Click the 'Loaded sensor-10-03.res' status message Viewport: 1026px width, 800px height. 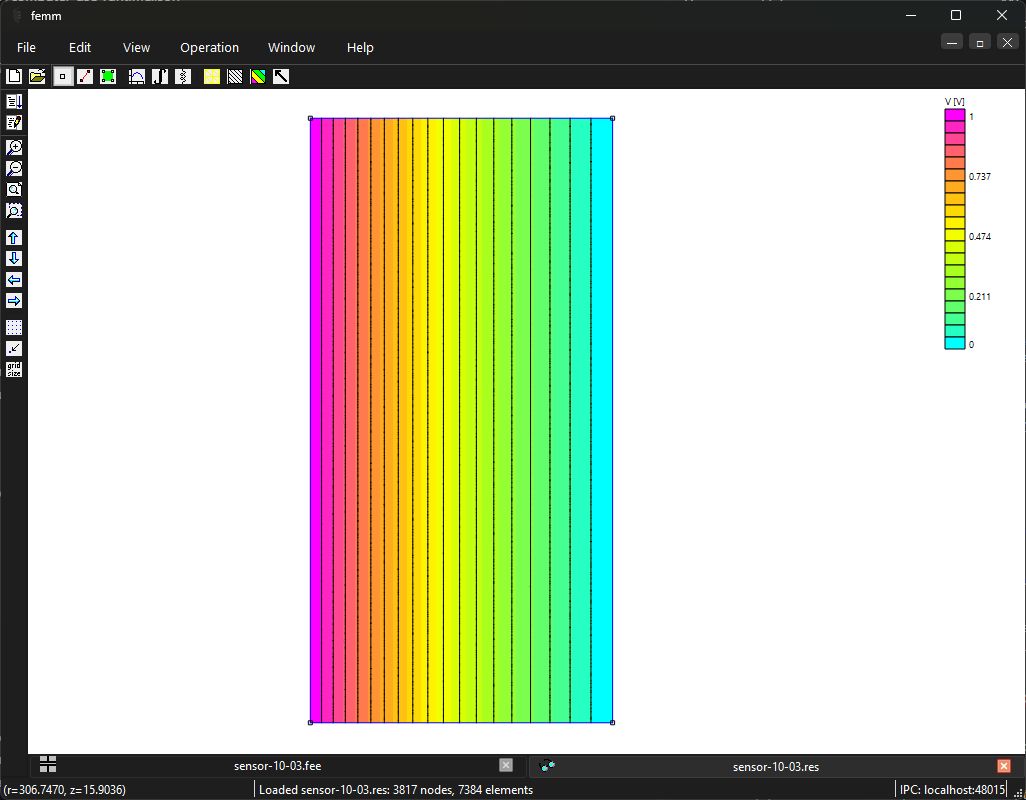[396, 790]
